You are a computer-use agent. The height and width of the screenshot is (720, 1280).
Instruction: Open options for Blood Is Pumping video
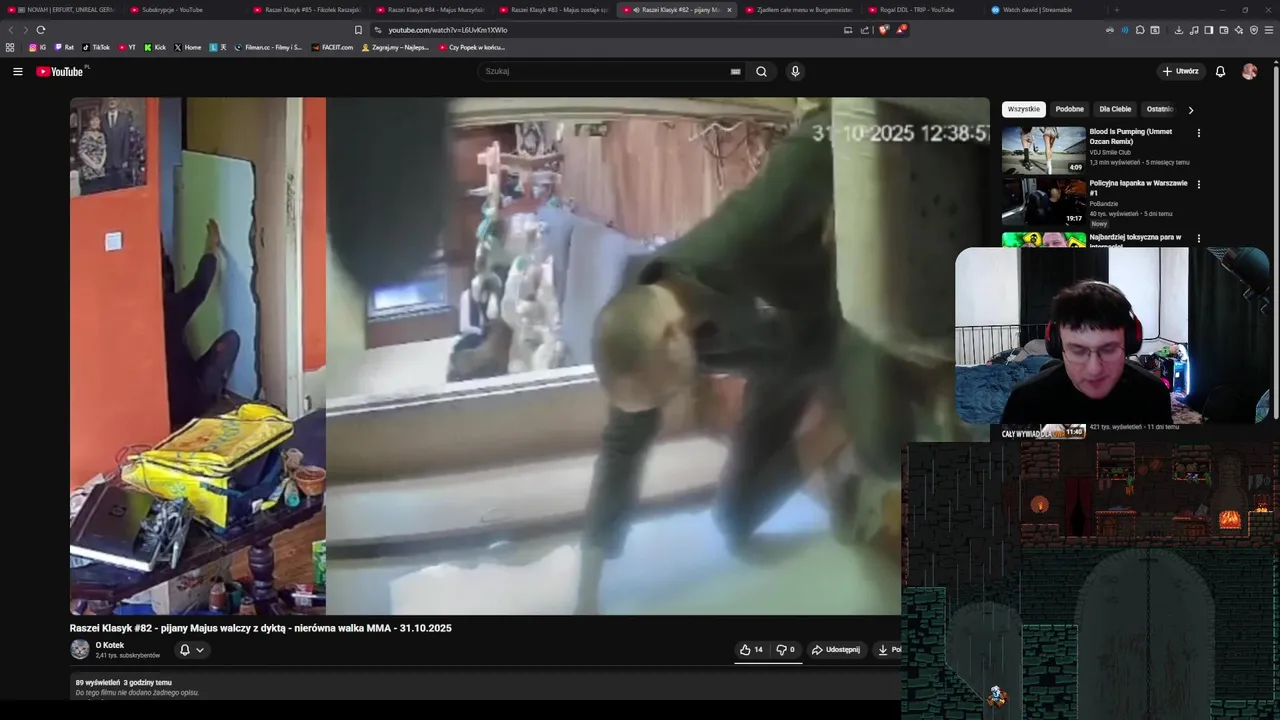click(1198, 132)
